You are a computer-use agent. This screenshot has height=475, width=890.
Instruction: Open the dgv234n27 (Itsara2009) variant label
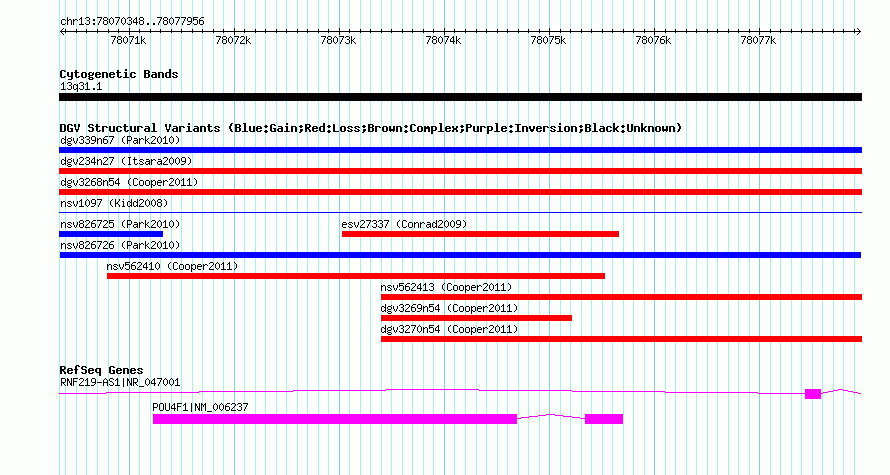tap(126, 161)
